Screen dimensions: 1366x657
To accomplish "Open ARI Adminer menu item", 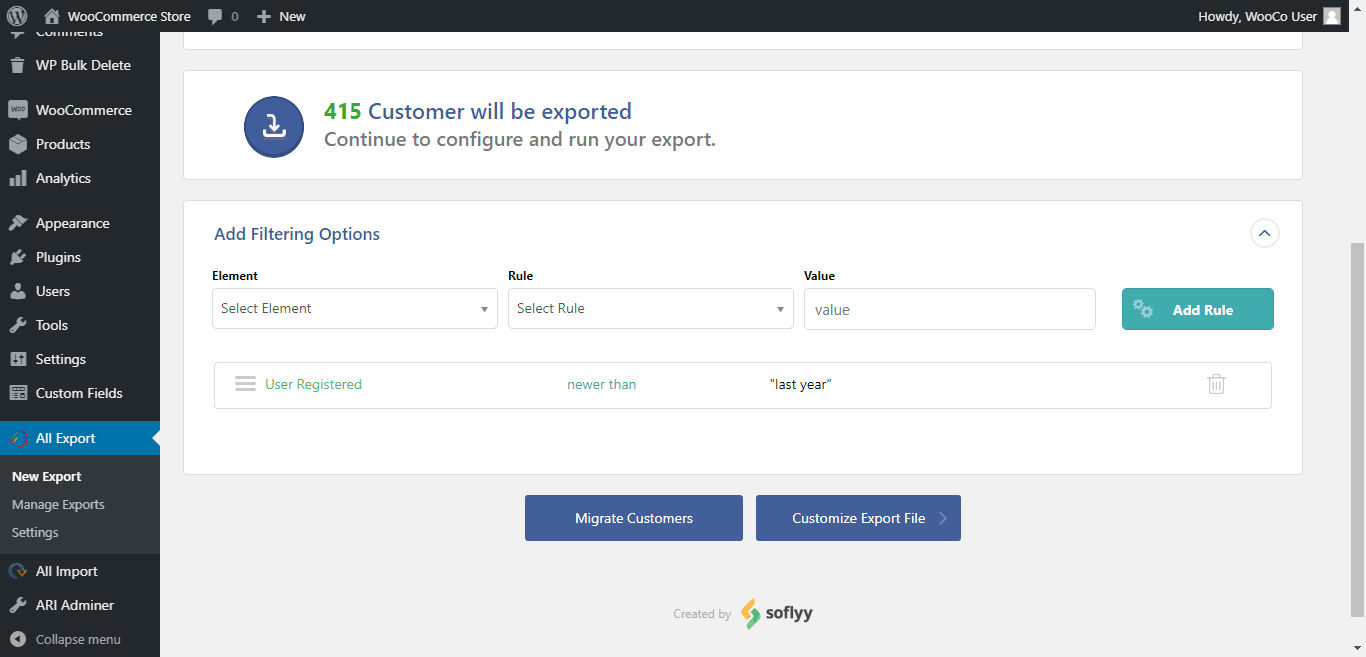I will tap(80, 605).
